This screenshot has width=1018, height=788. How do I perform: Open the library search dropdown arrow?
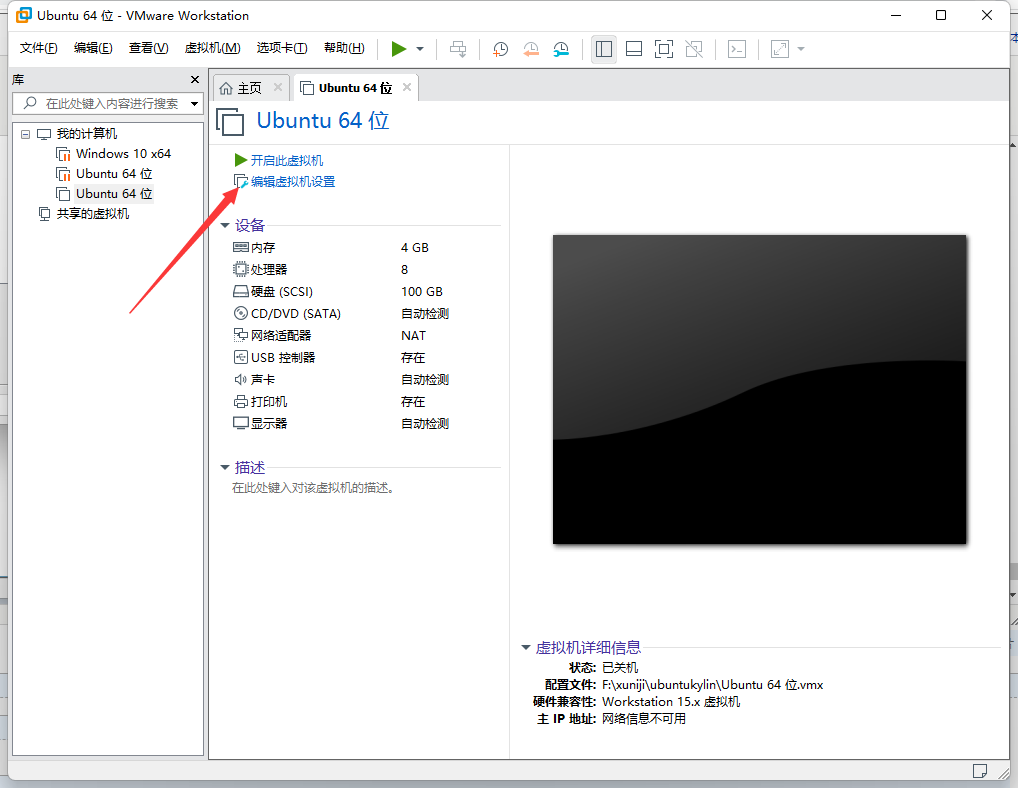(194, 104)
